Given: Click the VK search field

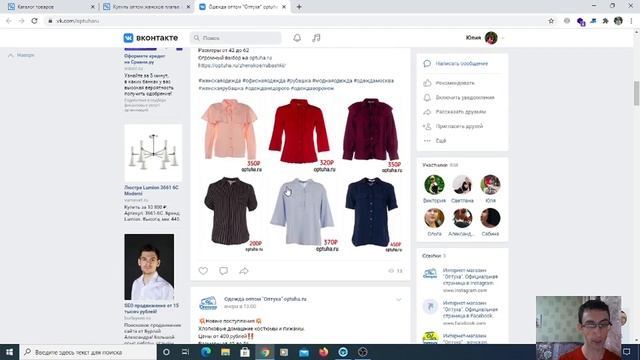Looking at the screenshot, I should tap(236, 38).
